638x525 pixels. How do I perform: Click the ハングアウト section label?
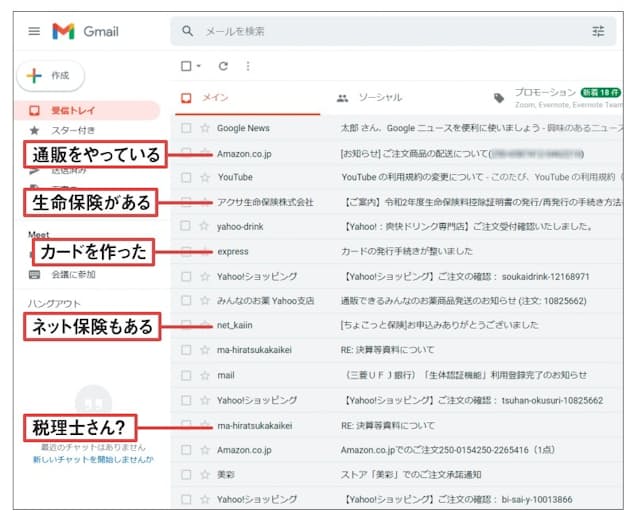point(54,304)
